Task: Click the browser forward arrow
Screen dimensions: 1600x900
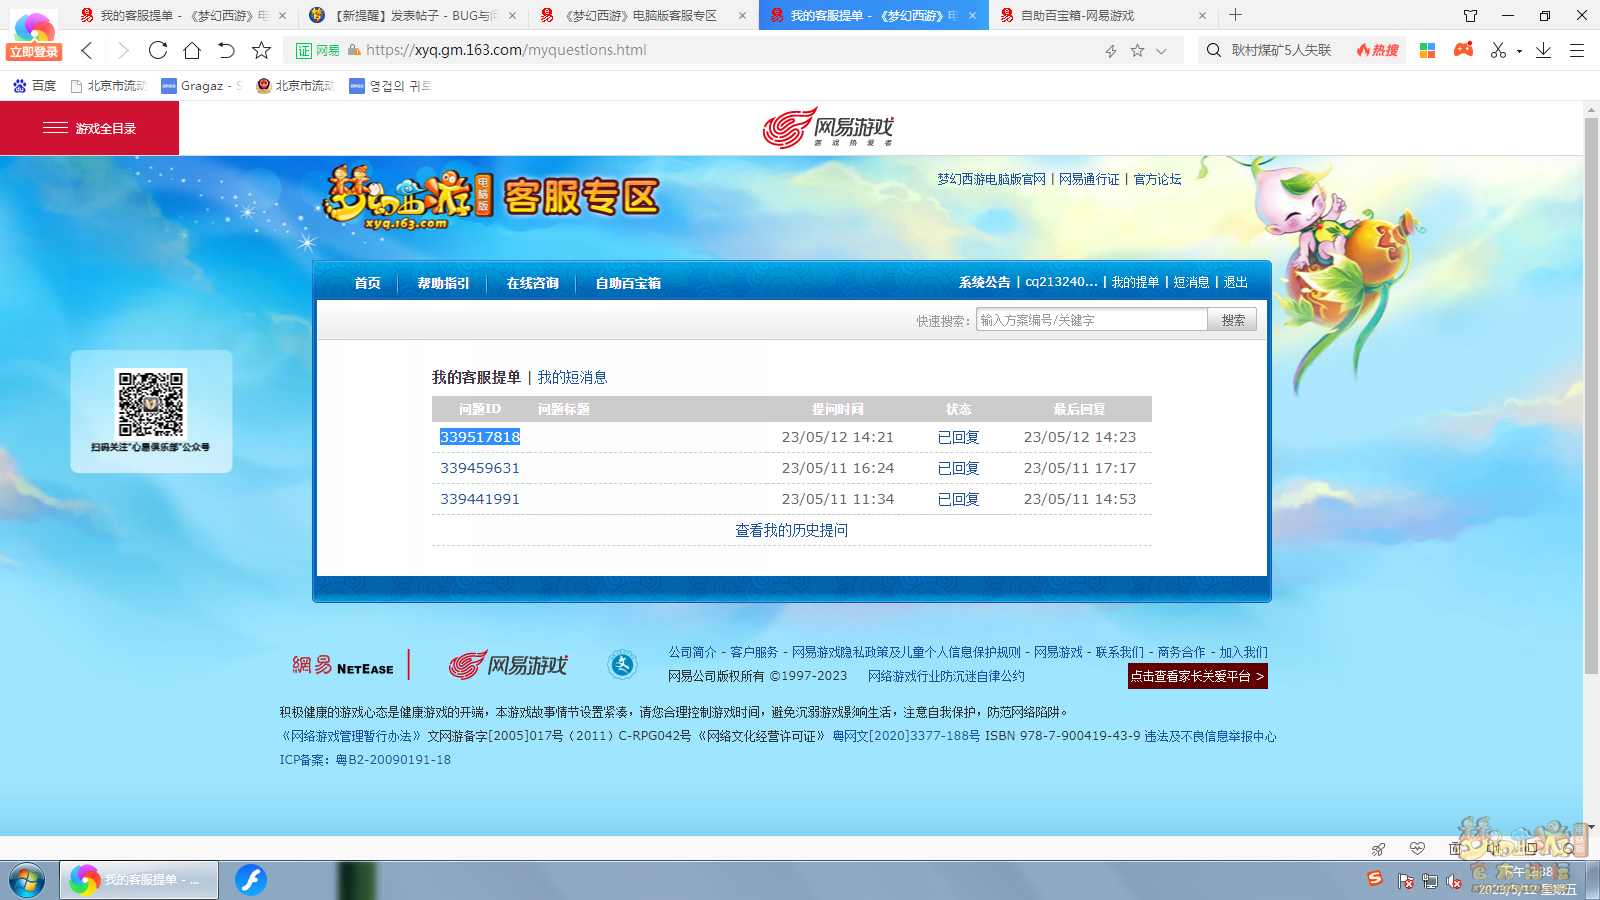Action: click(x=123, y=50)
